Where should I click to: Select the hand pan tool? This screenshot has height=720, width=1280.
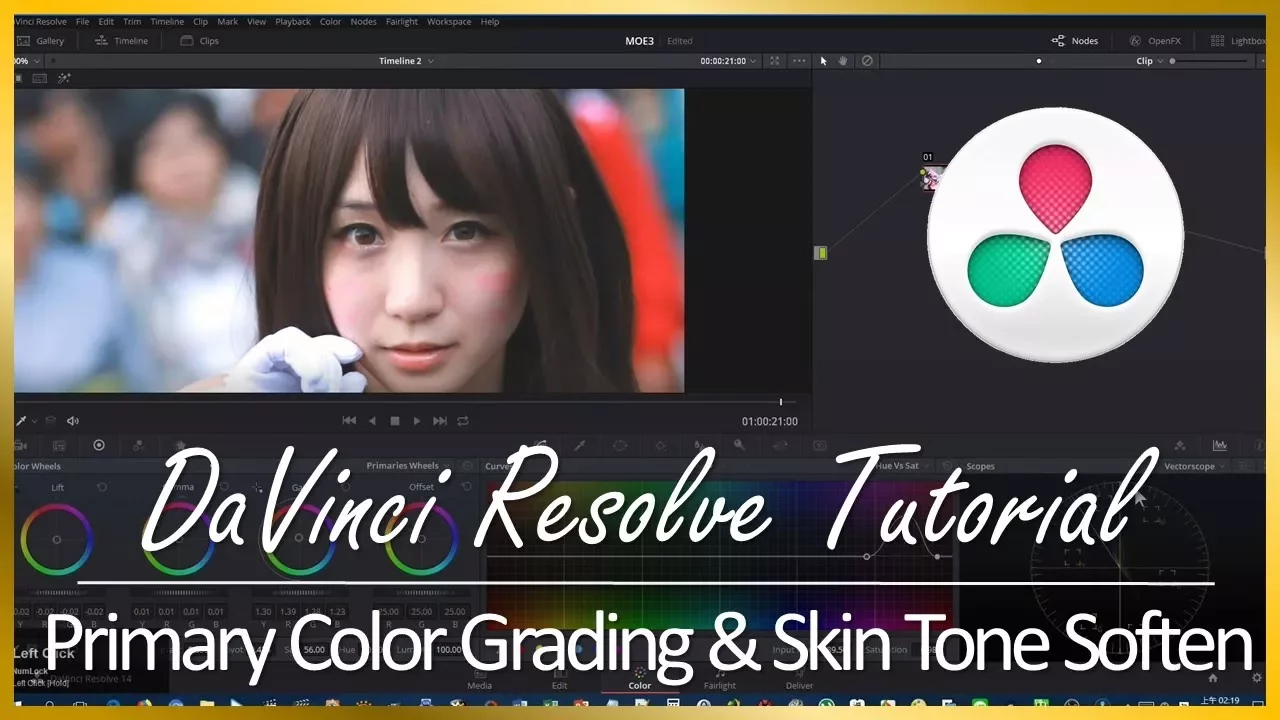[x=843, y=61]
